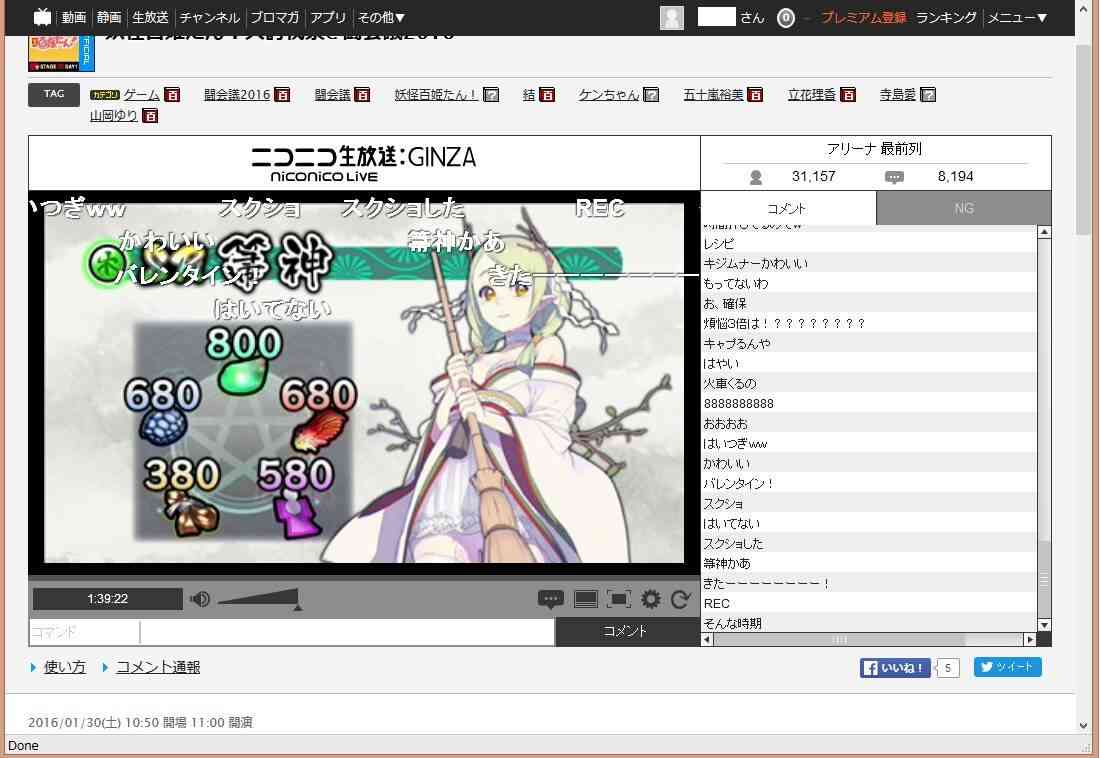Click the niconico TV logo icon

43,16
